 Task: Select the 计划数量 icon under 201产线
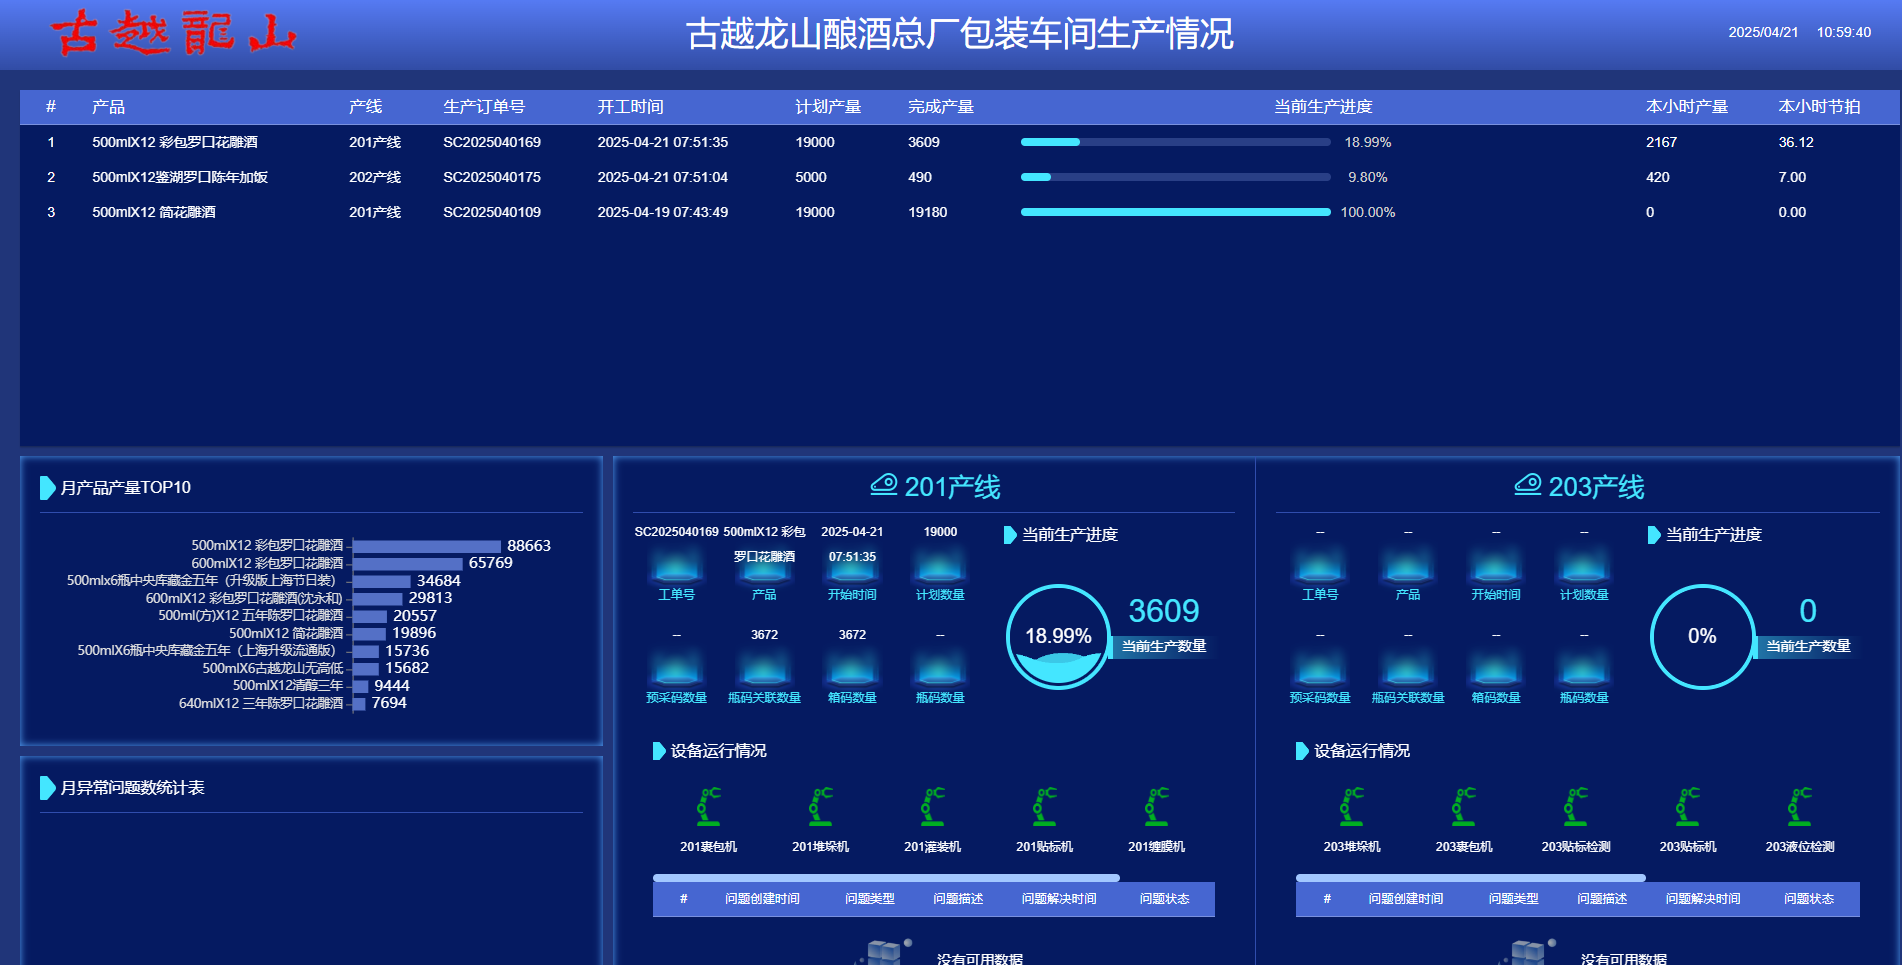coord(938,568)
